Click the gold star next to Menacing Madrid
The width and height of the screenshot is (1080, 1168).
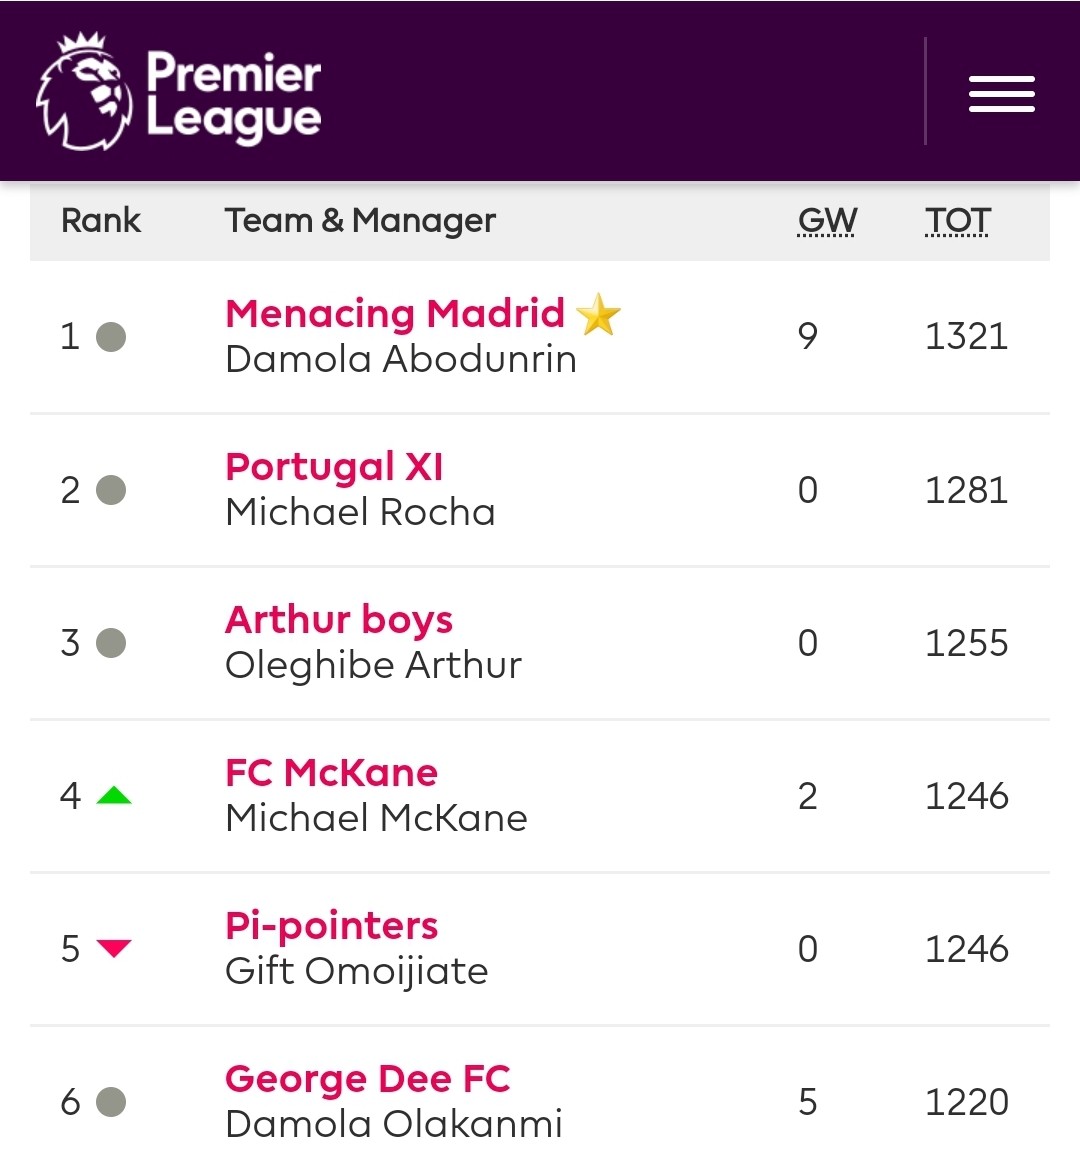pos(598,314)
